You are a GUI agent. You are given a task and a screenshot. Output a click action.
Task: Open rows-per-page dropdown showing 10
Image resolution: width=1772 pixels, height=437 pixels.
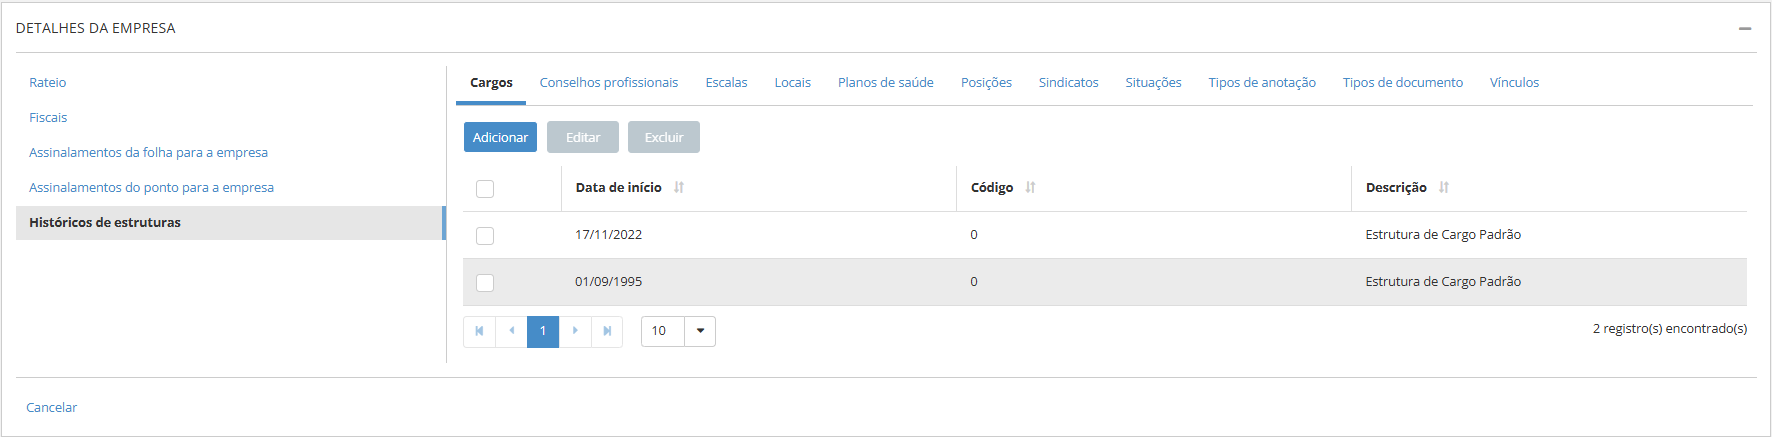click(x=700, y=331)
